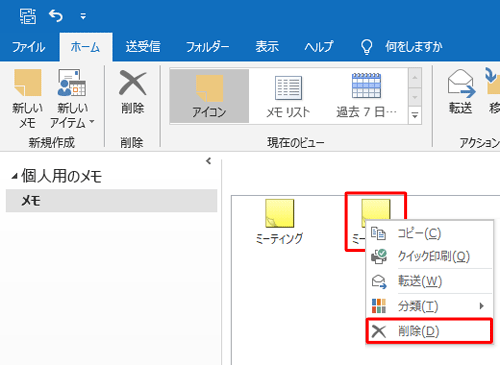Select the アイコン view
500x365 pixels.
209,96
